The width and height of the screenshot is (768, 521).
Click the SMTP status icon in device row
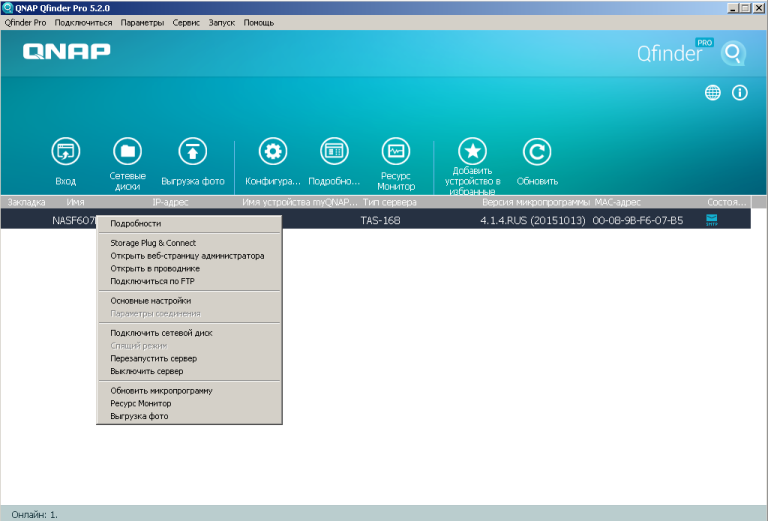click(x=712, y=220)
